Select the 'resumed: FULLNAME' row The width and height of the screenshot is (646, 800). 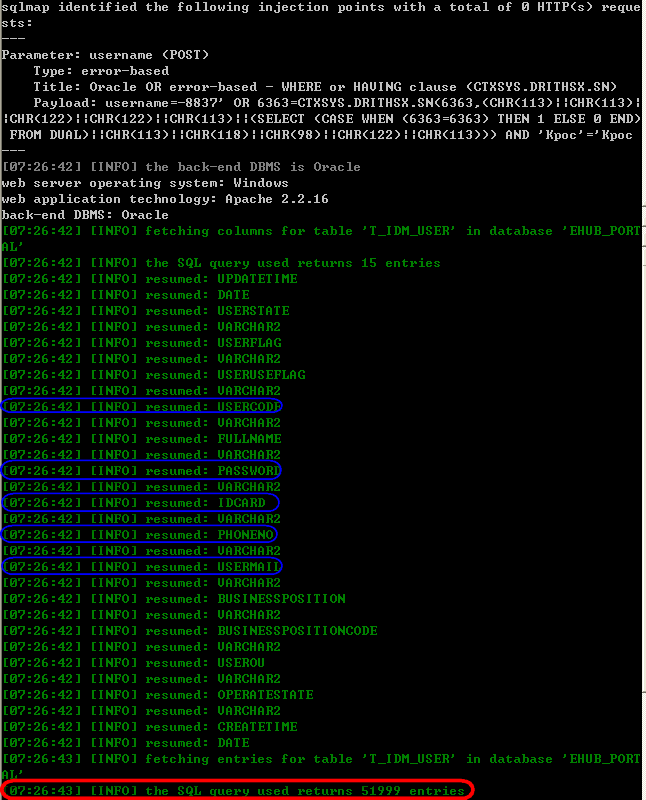141,439
